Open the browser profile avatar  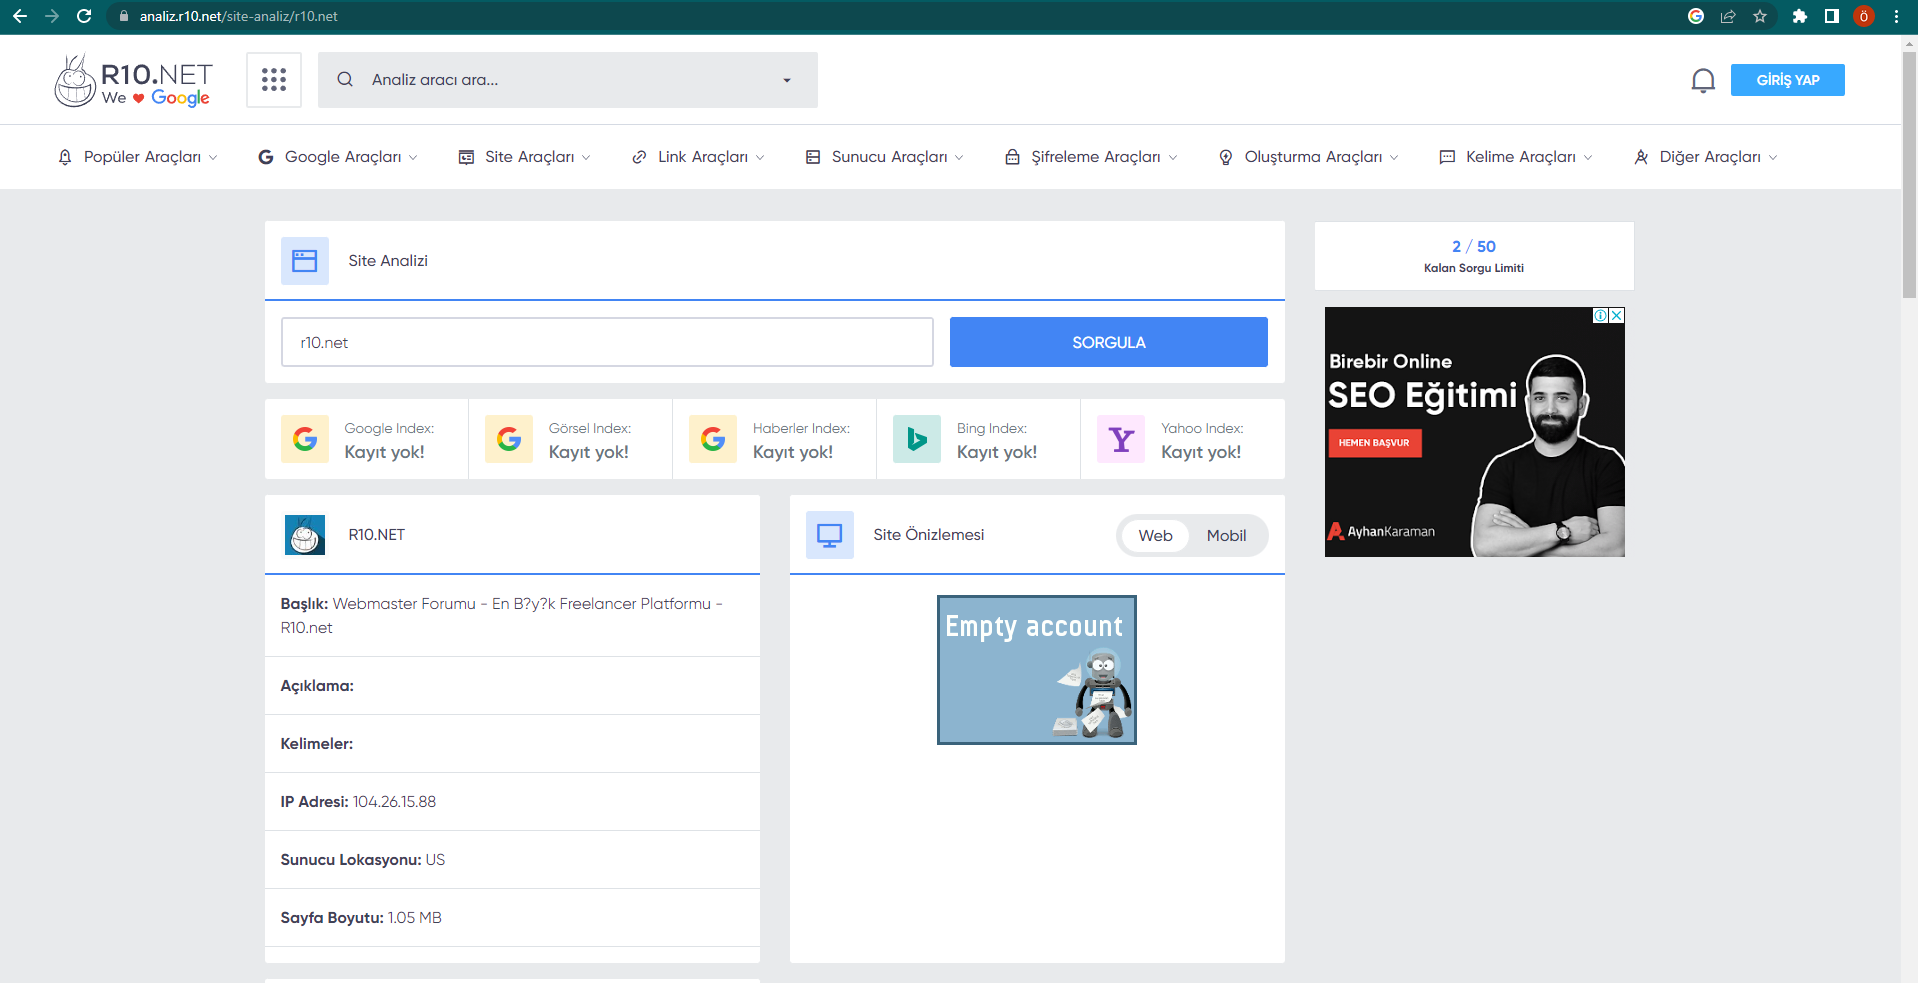click(1864, 16)
